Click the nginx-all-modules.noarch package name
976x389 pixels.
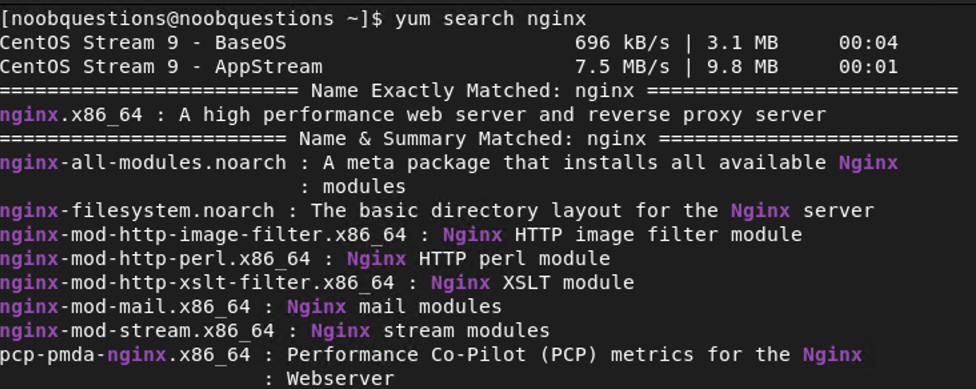[143, 163]
